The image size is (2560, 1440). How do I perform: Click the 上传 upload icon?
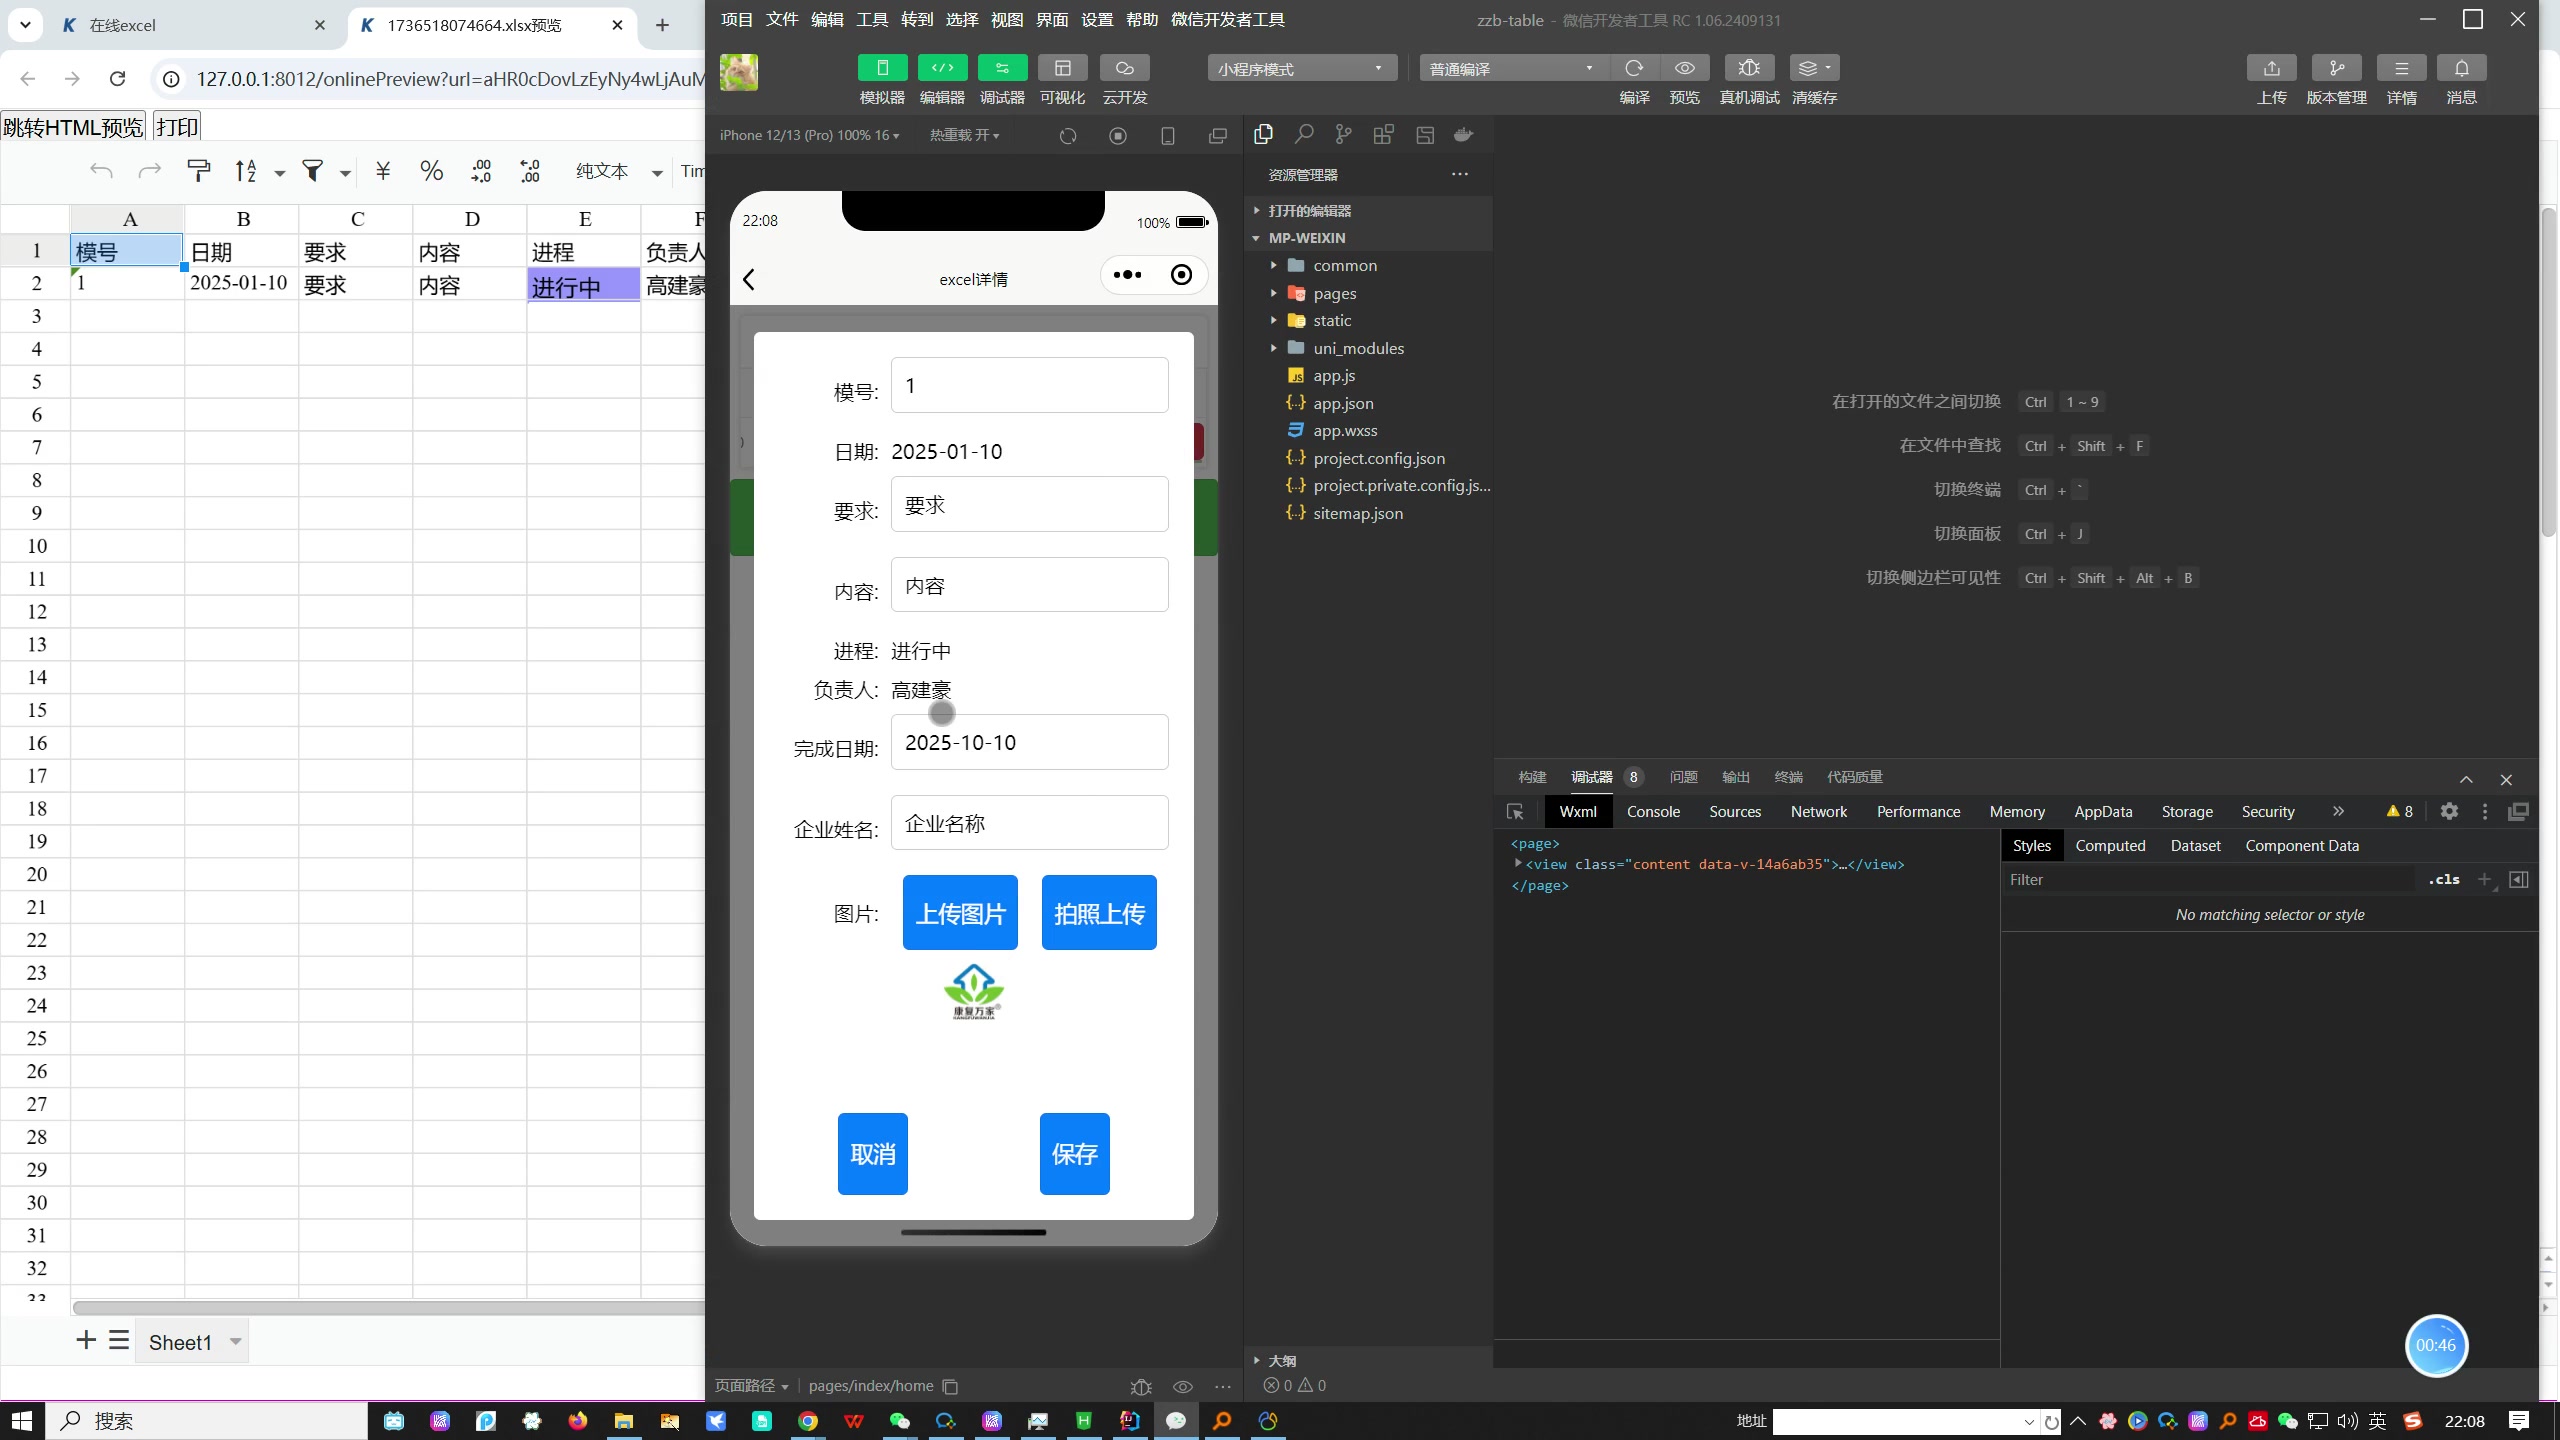[2271, 68]
